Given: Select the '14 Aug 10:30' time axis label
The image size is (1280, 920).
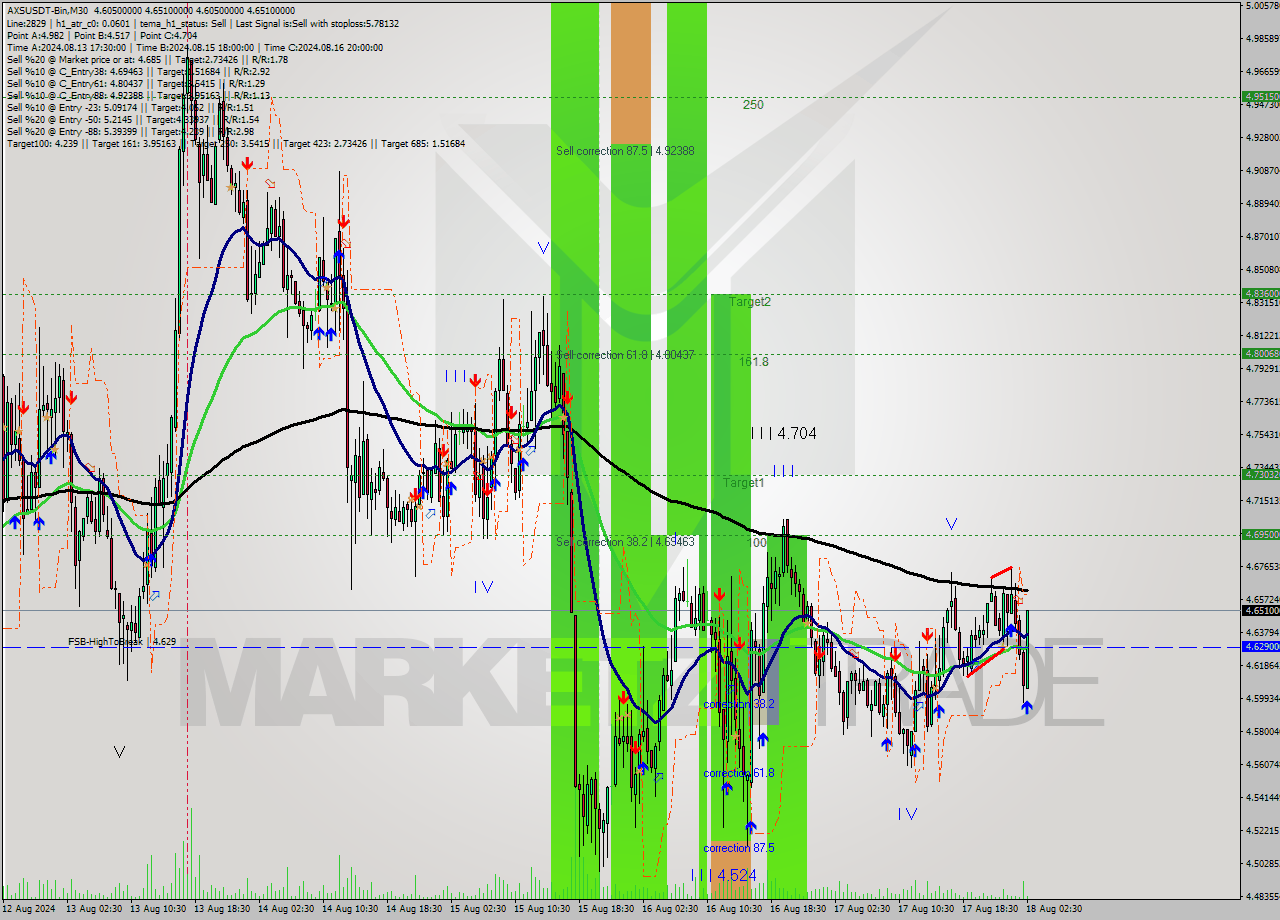Looking at the screenshot, I should [x=350, y=909].
